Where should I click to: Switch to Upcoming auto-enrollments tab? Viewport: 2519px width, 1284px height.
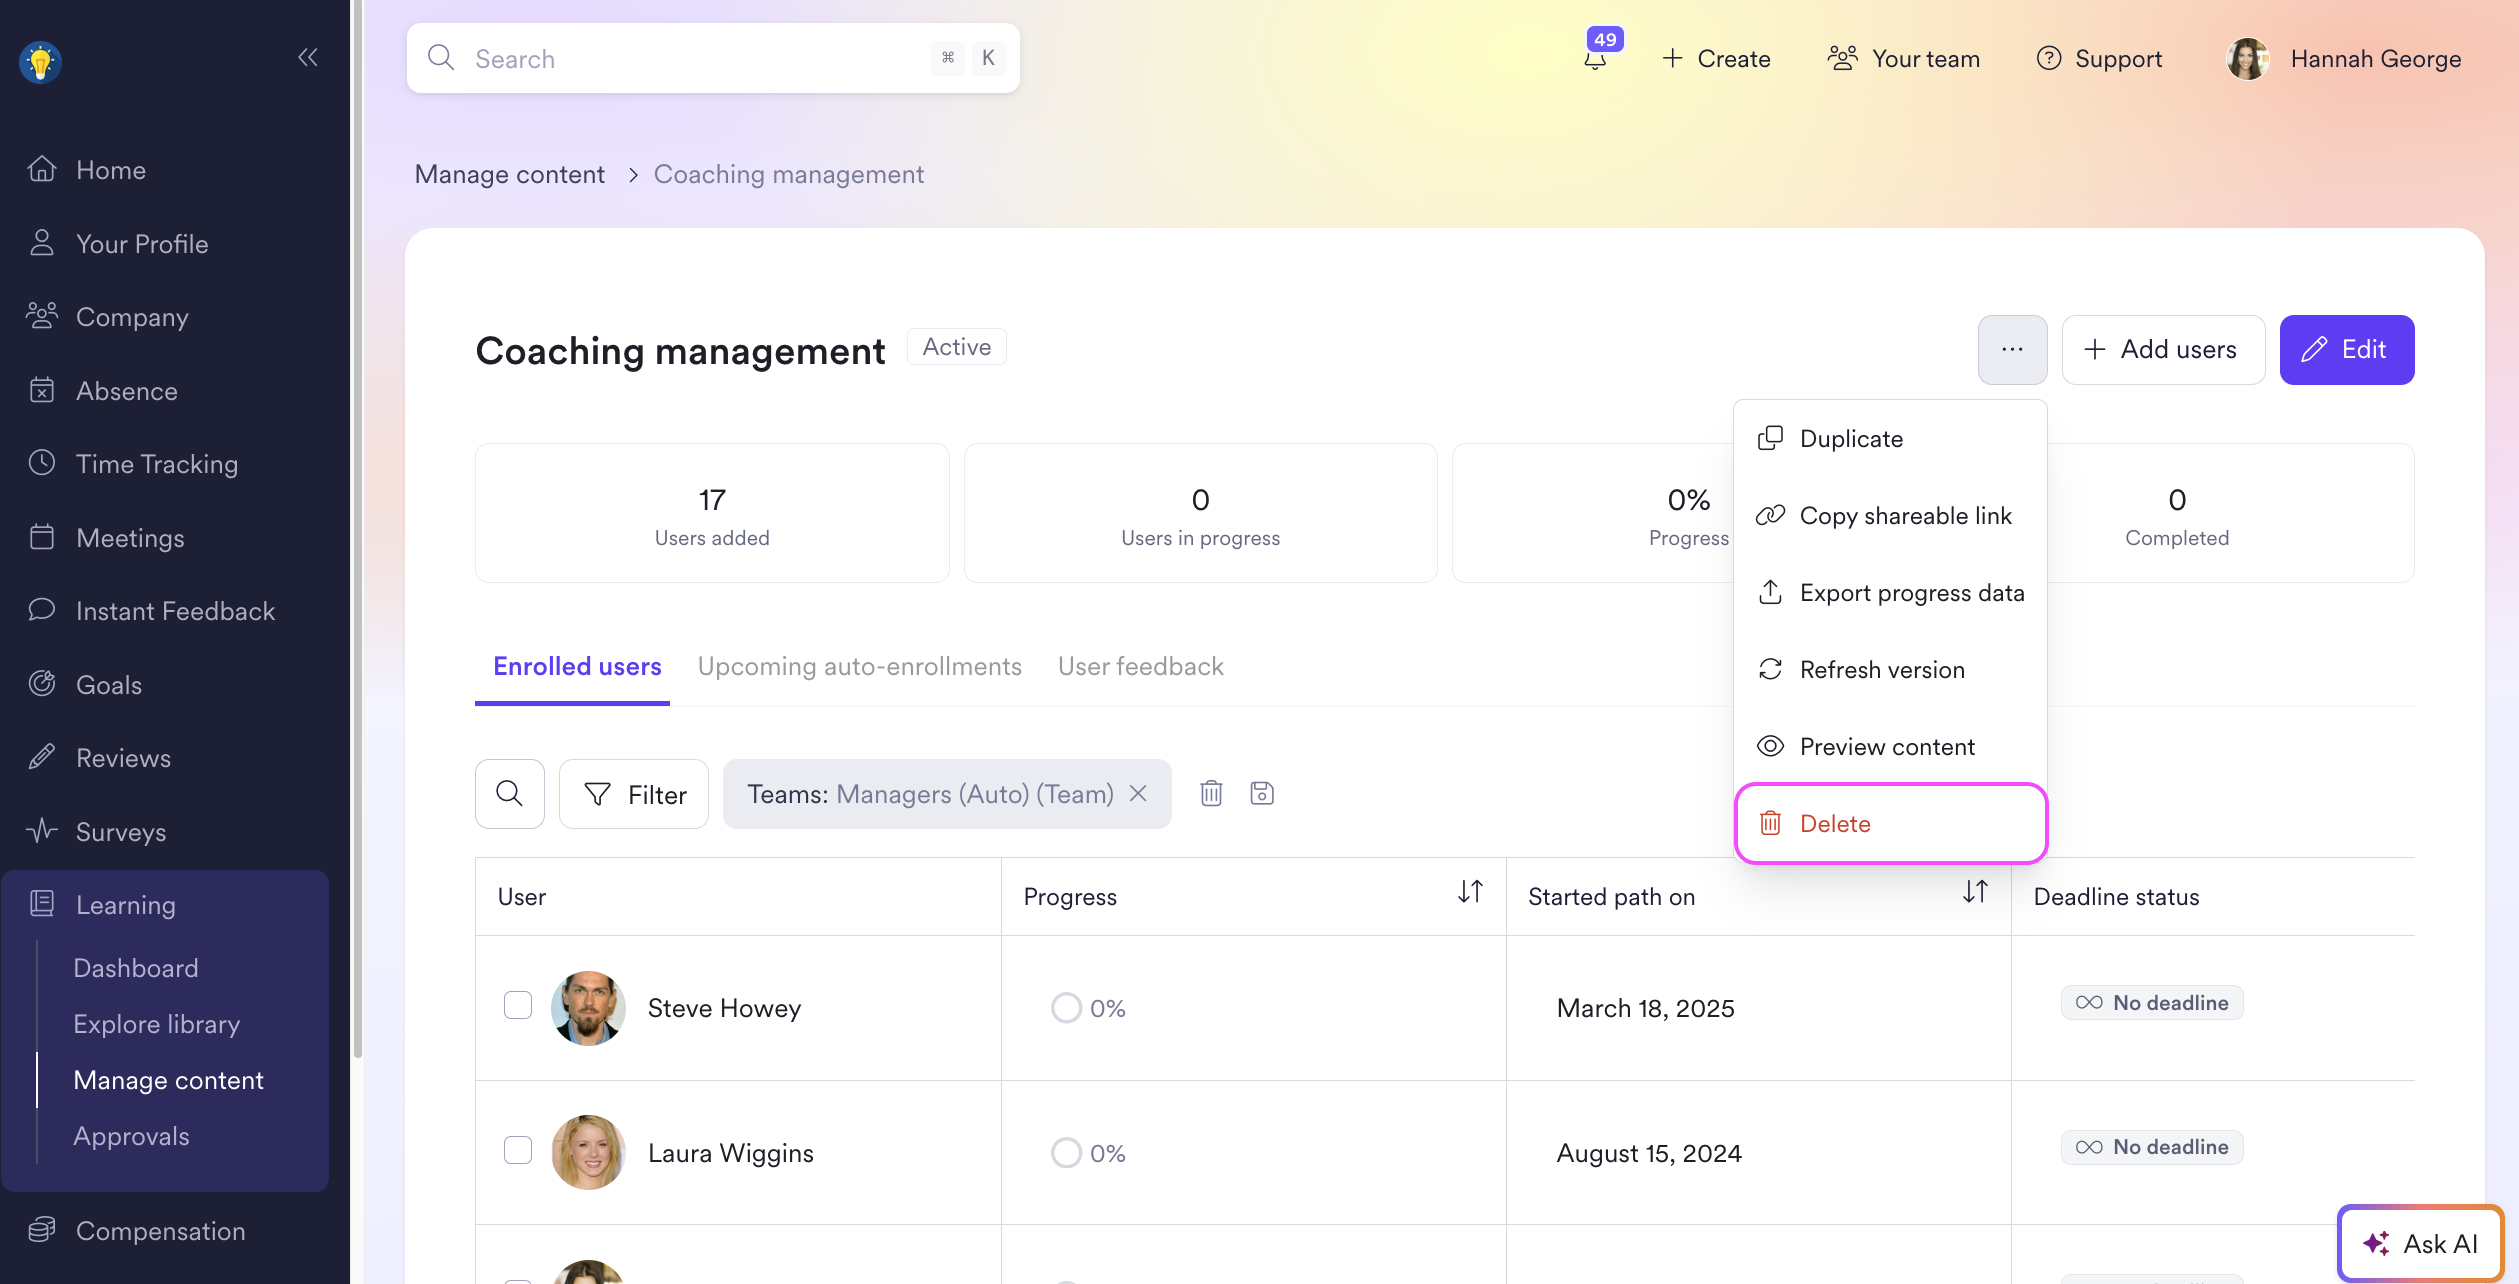859,667
